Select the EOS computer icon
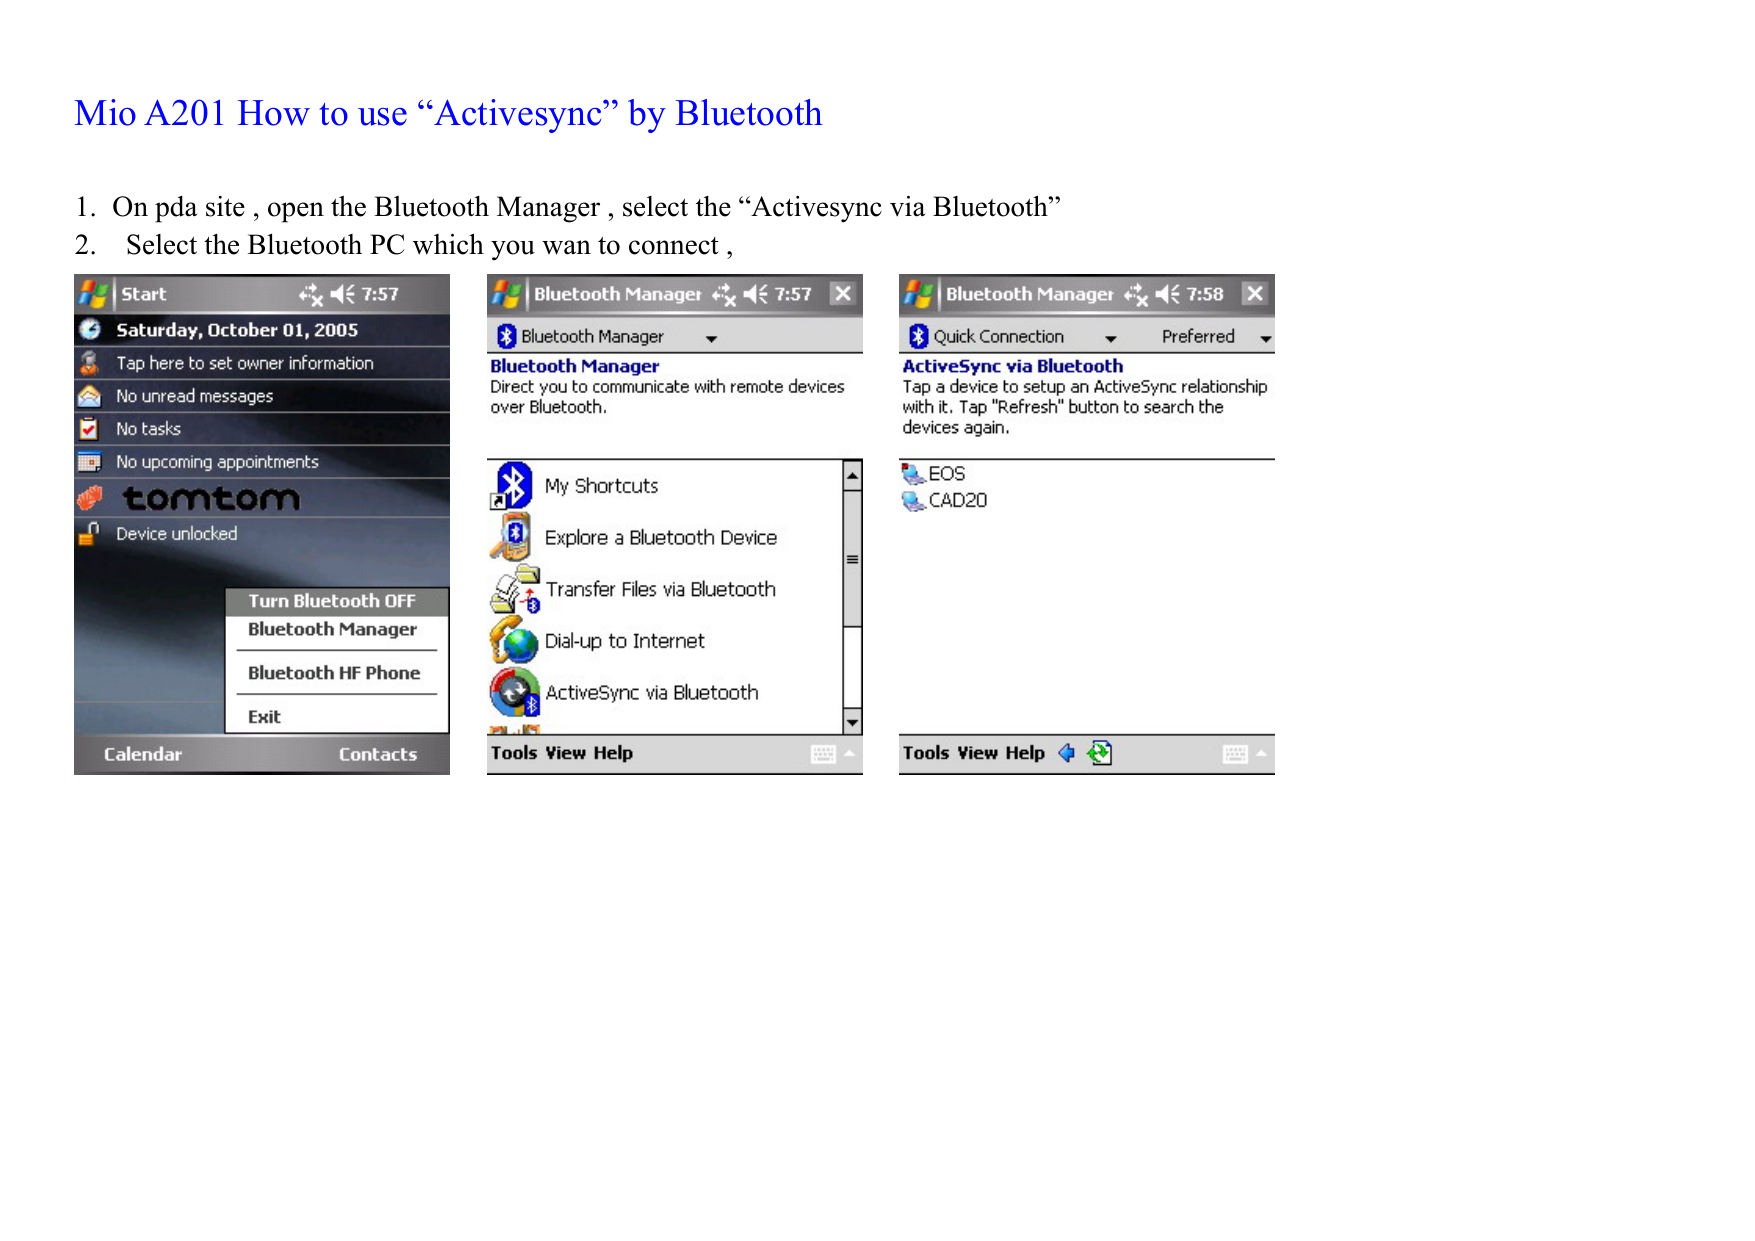 pyautogui.click(x=913, y=474)
